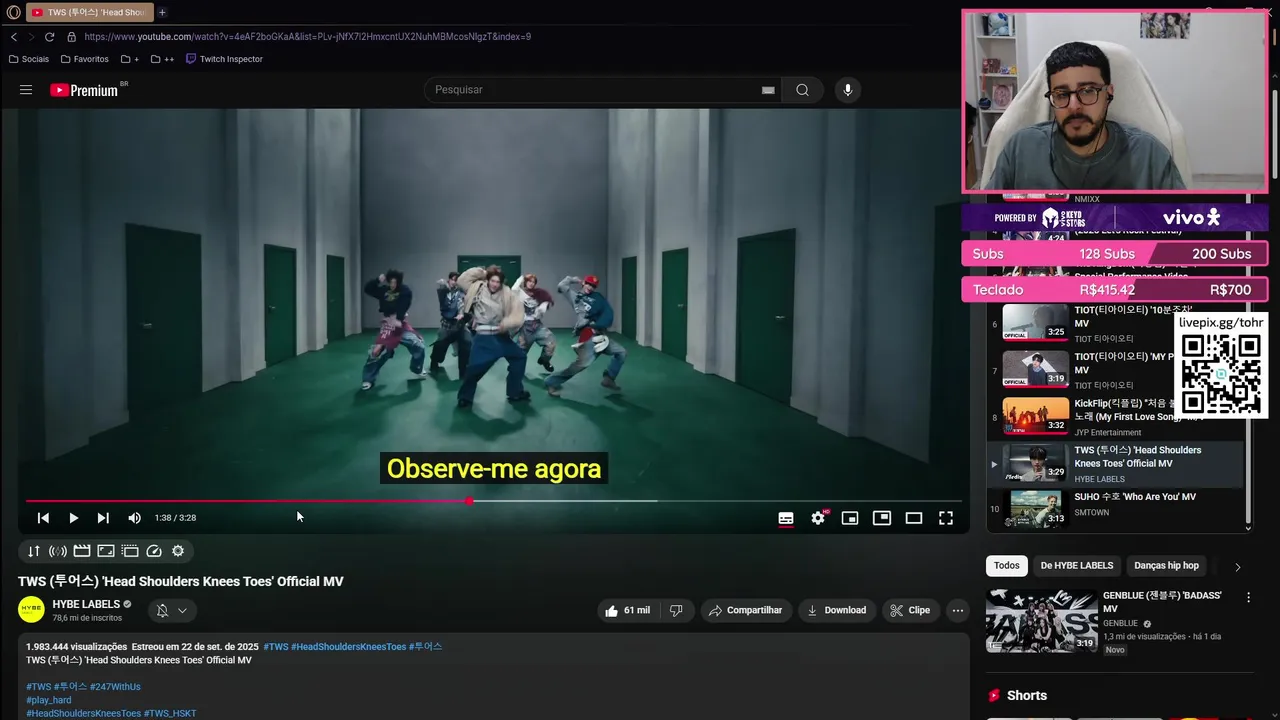Screen dimensions: 1280x720
Task: Open the Favoritos bookmarks folder
Action: click(84, 59)
